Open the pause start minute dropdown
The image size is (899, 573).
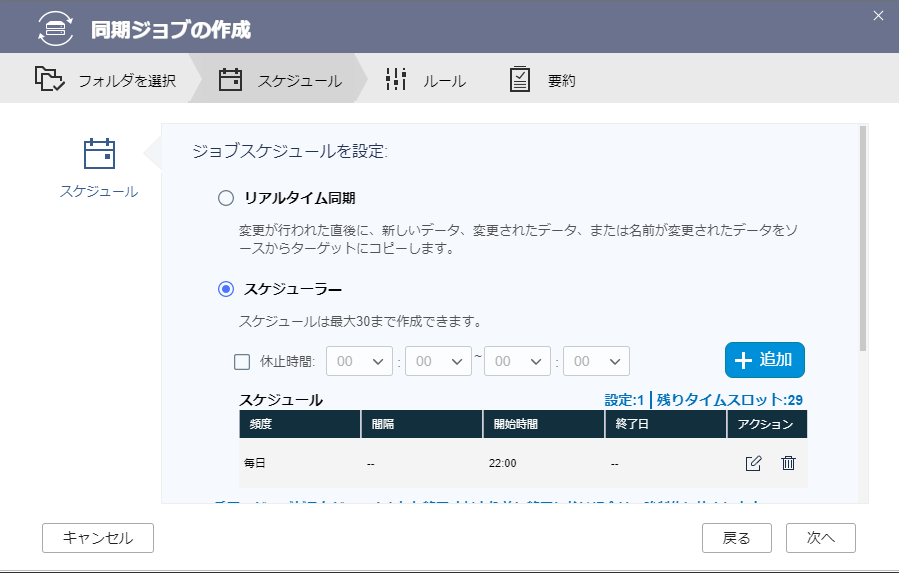438,362
